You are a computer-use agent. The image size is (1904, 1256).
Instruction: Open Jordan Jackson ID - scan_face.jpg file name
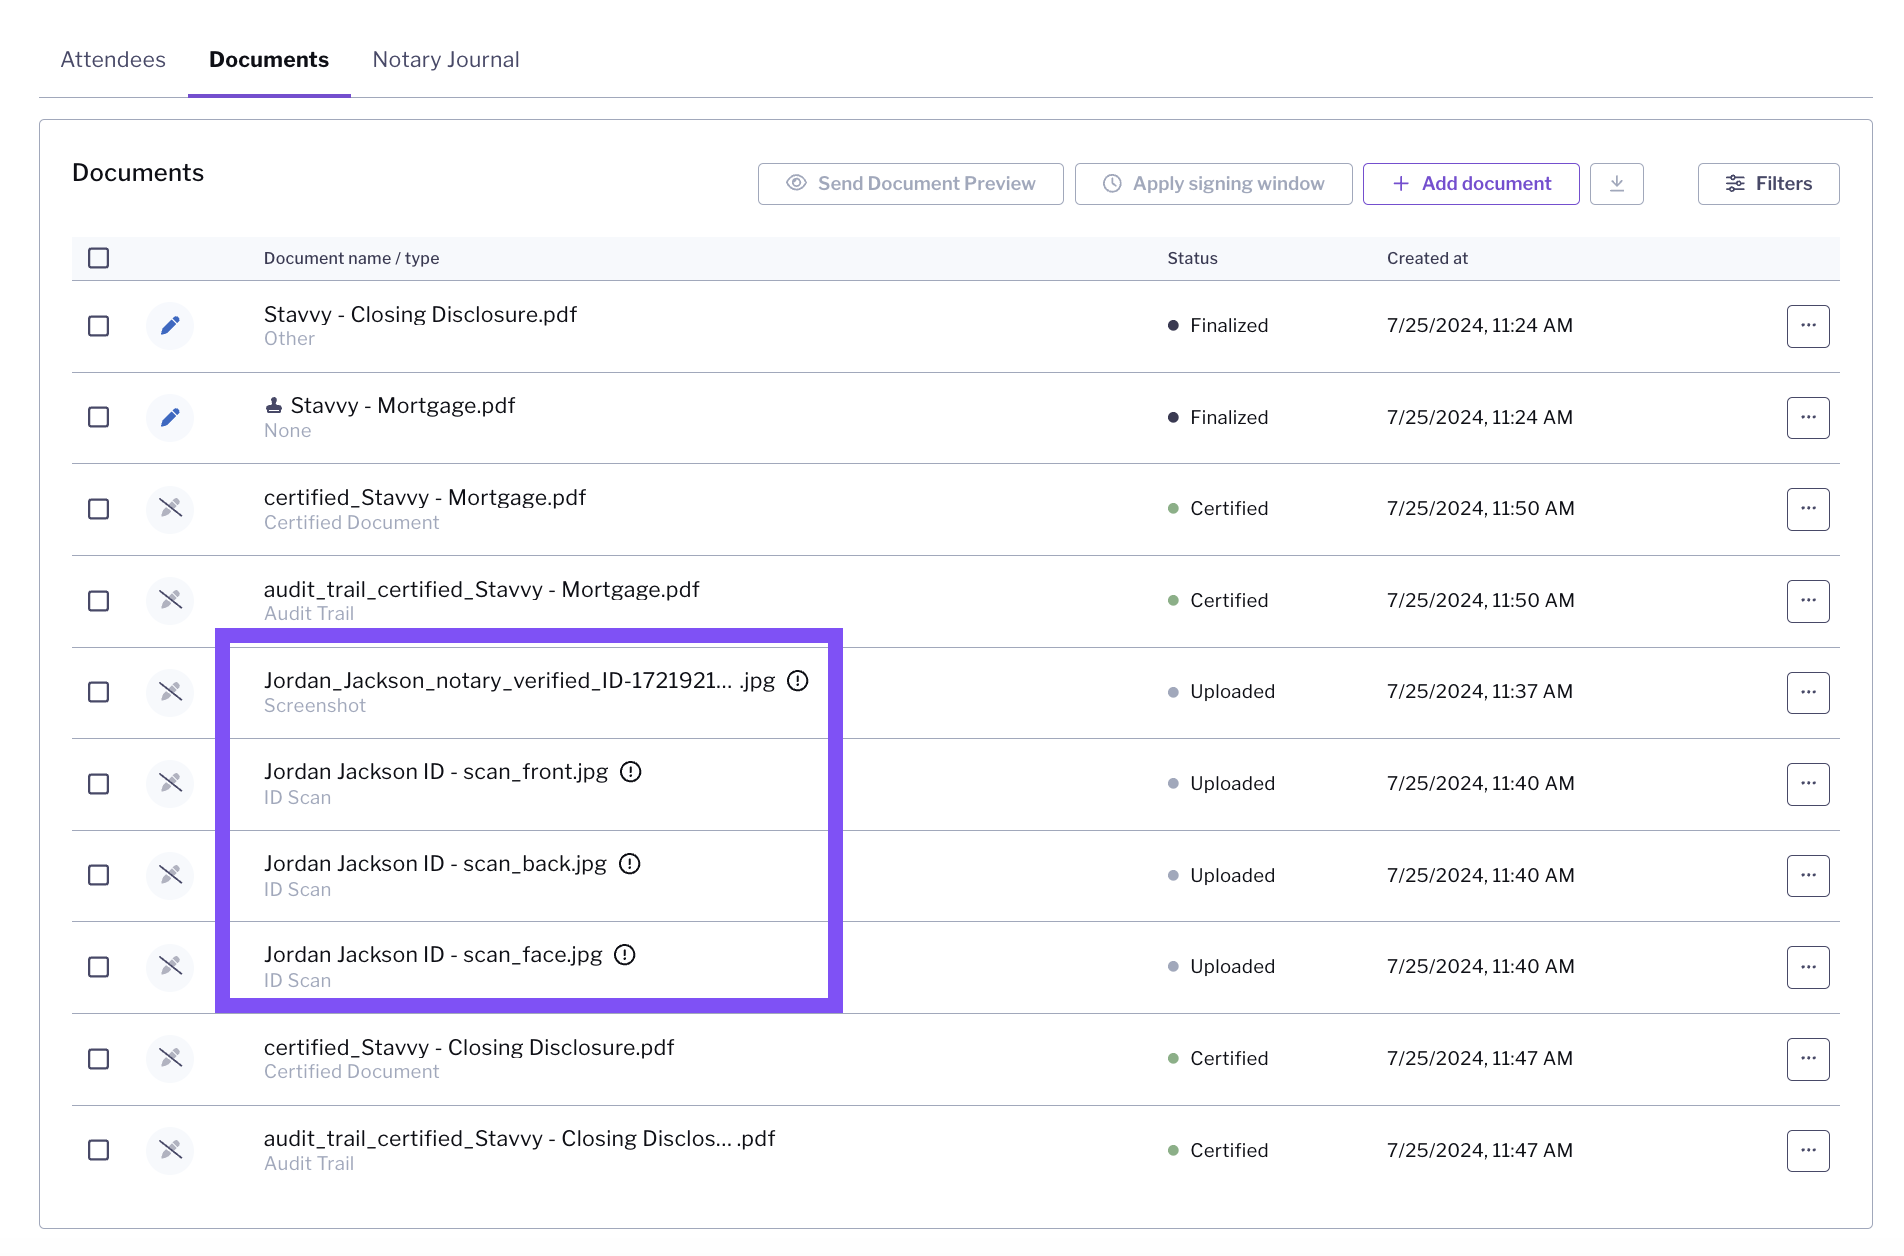point(433,955)
